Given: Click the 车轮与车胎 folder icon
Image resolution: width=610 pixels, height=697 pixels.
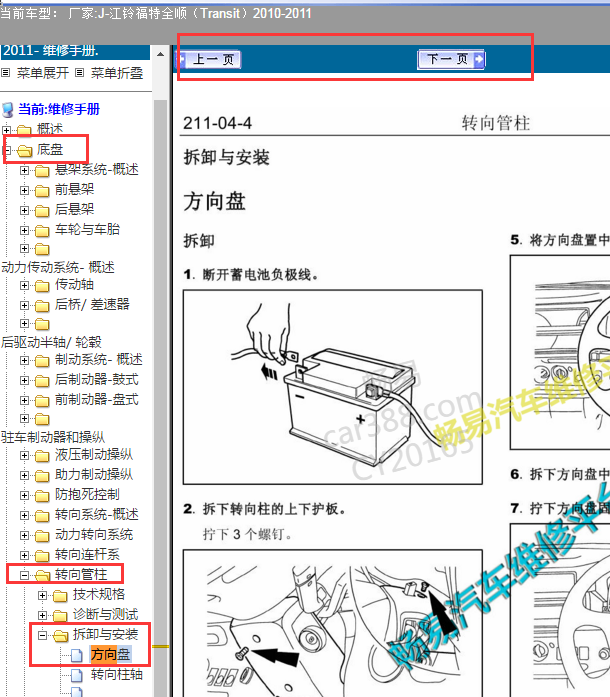Looking at the screenshot, I should tap(42, 231).
